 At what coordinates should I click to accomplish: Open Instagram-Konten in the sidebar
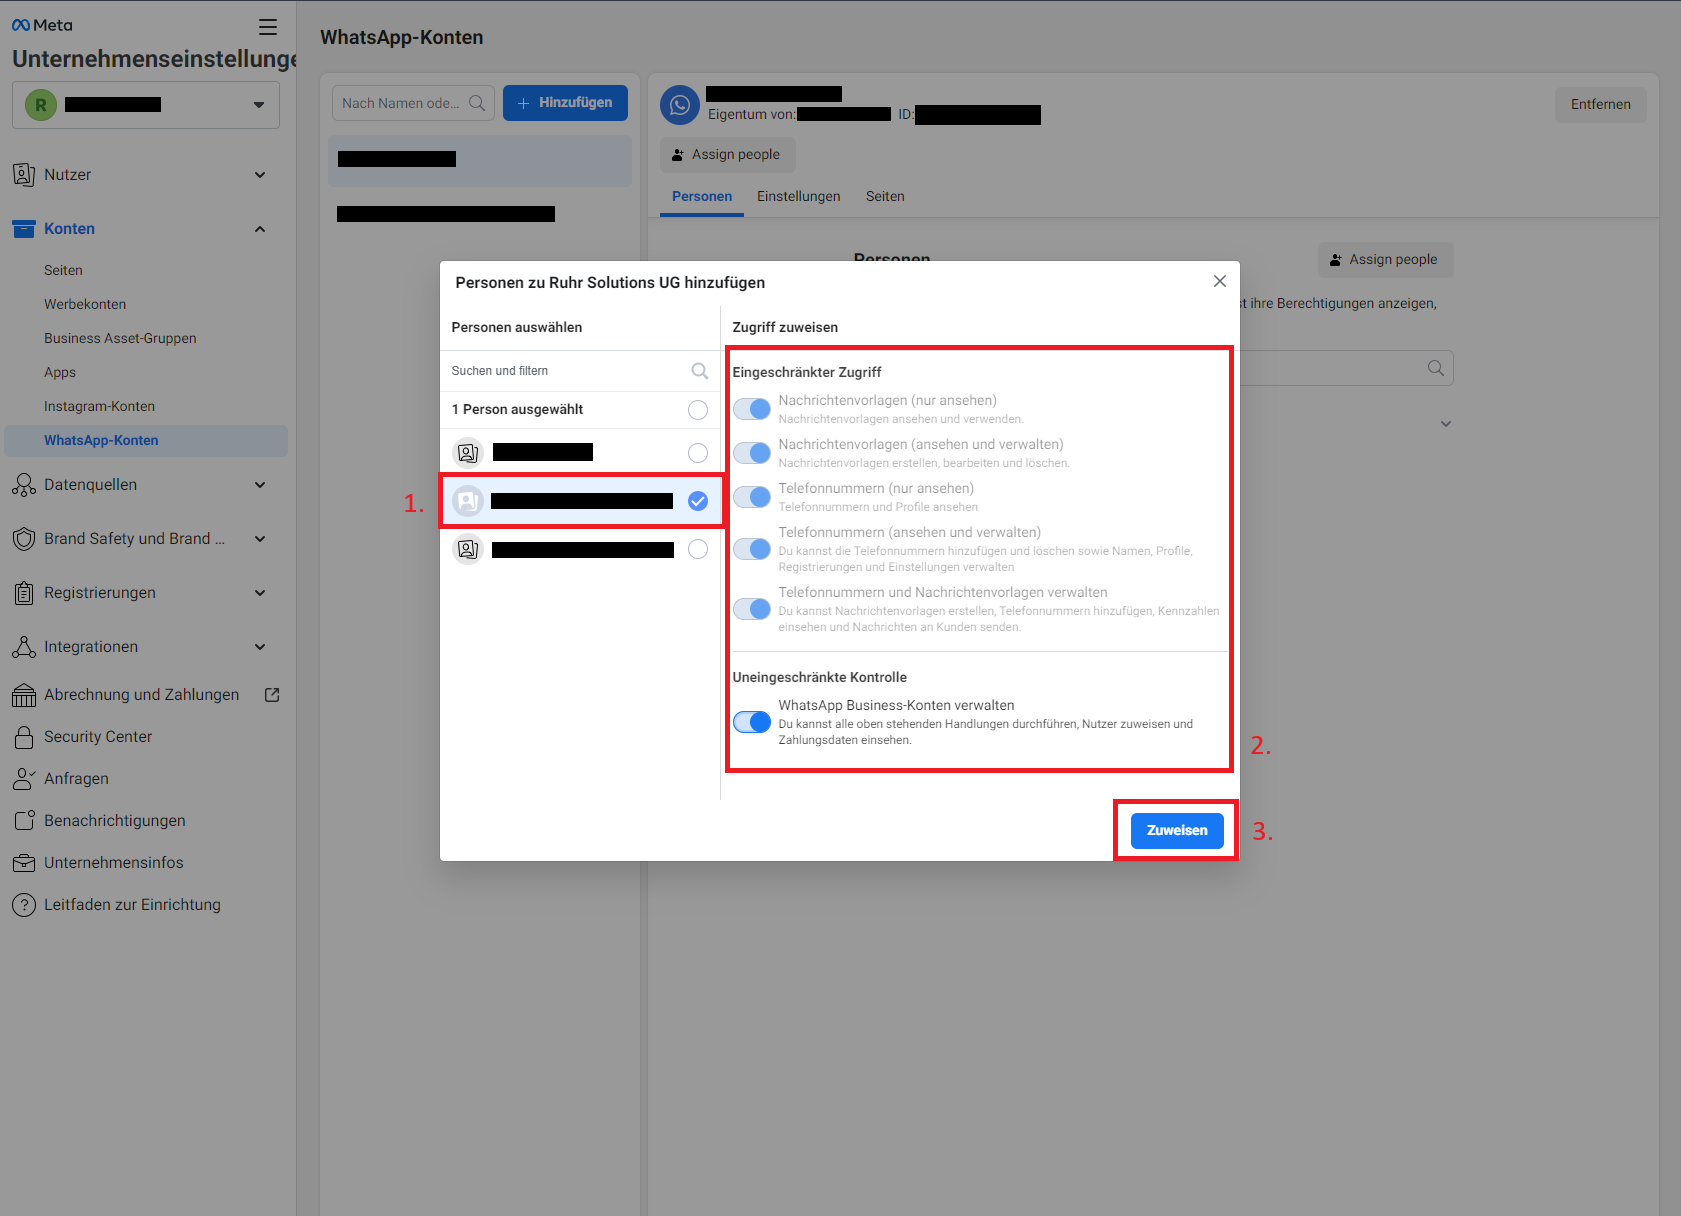coord(99,407)
